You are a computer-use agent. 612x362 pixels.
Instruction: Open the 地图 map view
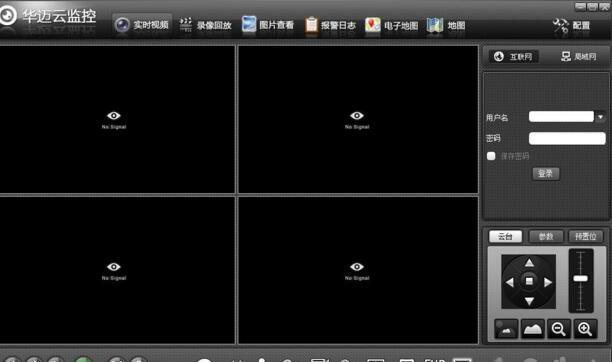[x=446, y=25]
